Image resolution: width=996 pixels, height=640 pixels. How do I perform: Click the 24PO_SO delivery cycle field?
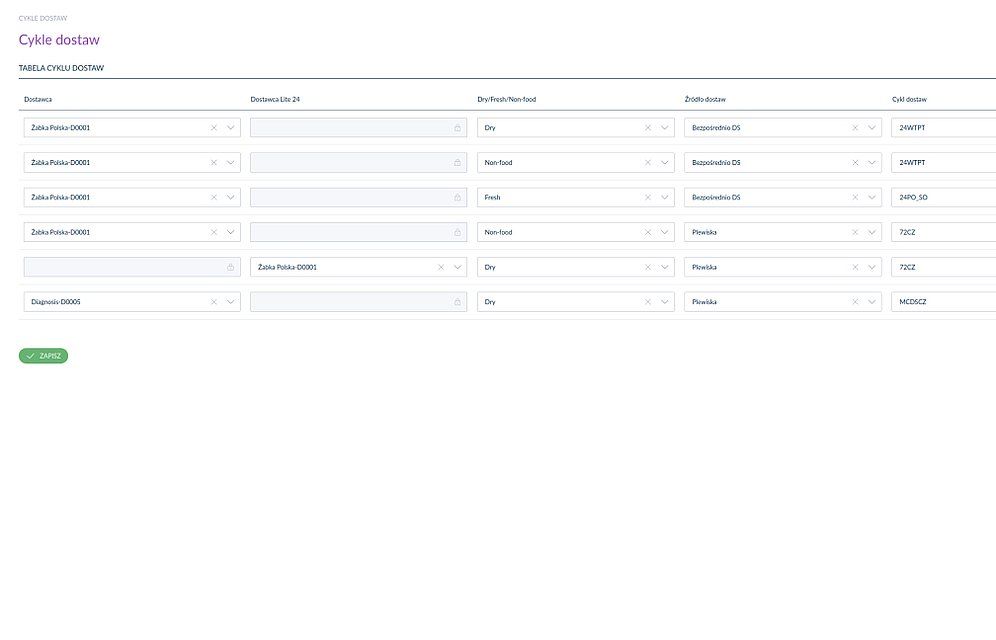coord(940,197)
